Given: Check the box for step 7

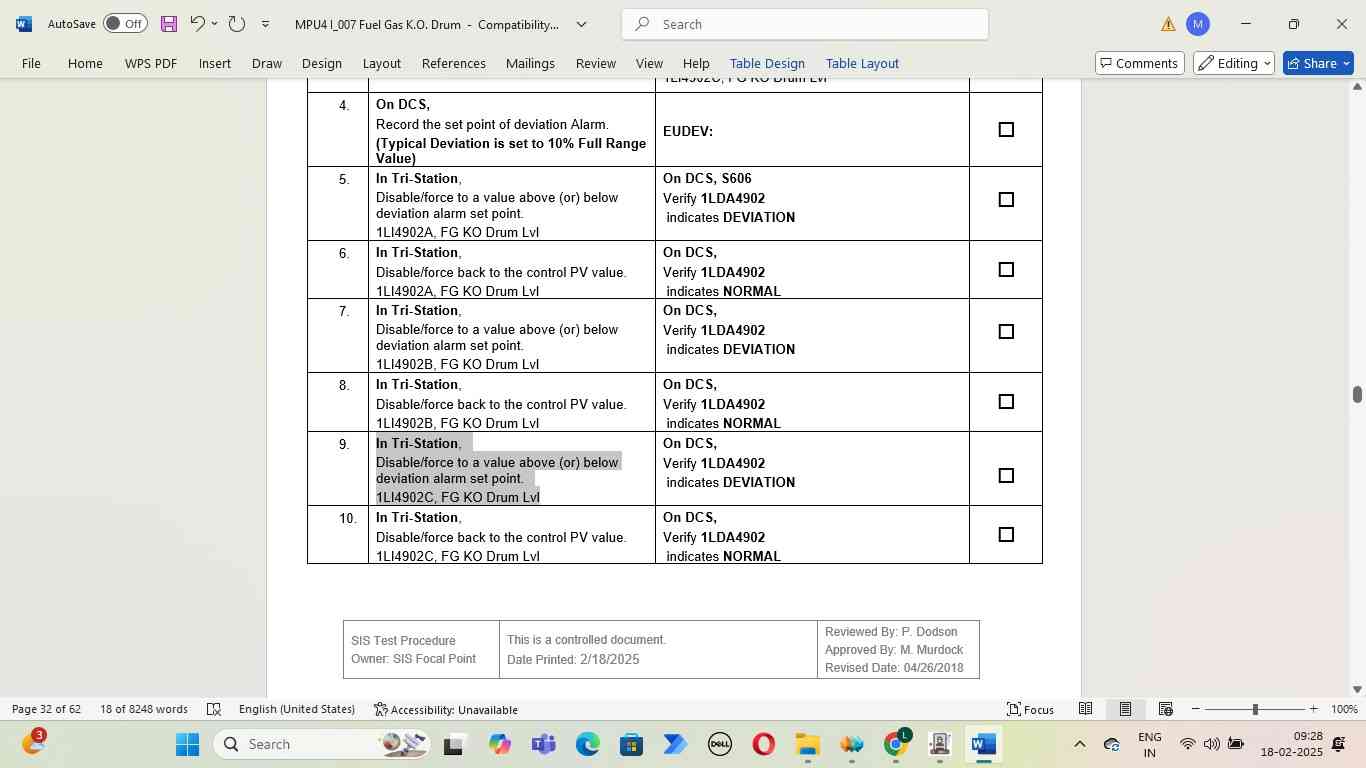Looking at the screenshot, I should pos(1006,332).
